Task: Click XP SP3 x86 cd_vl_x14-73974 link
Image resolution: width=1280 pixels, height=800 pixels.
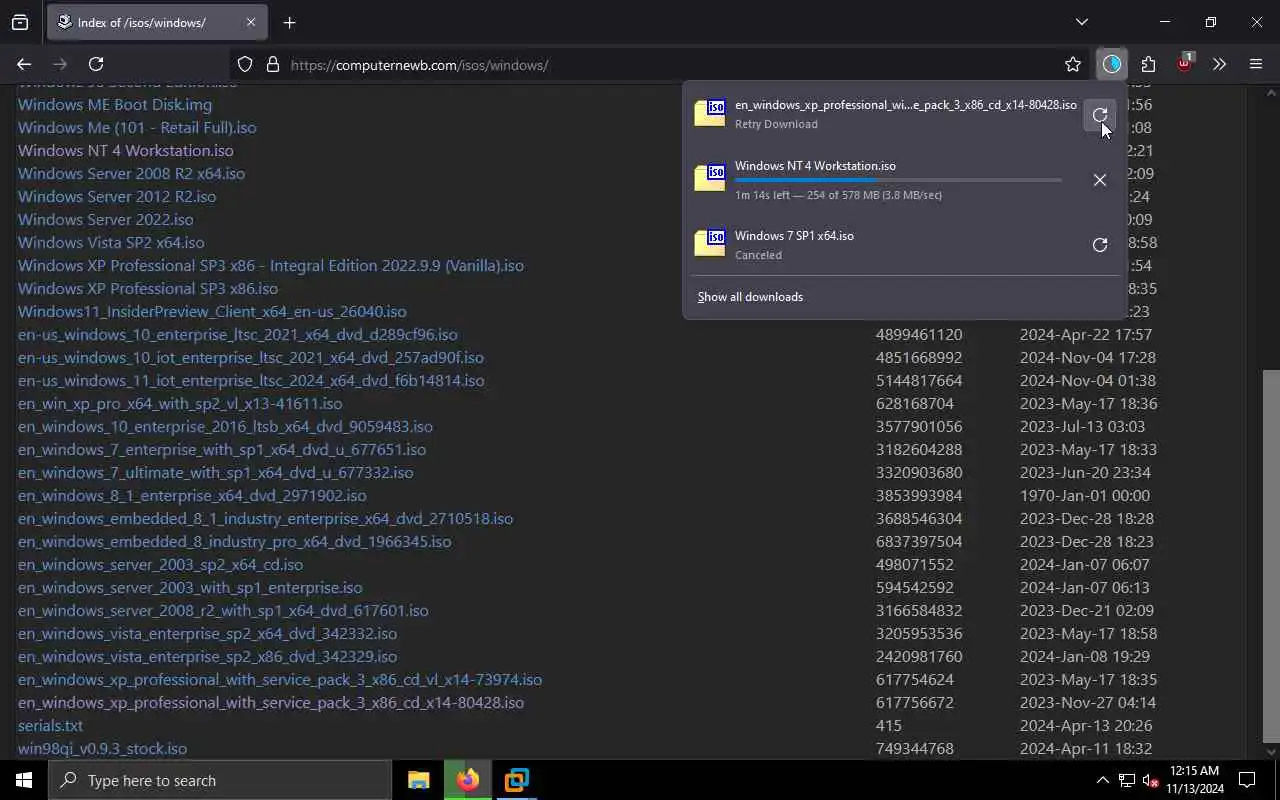Action: point(280,679)
